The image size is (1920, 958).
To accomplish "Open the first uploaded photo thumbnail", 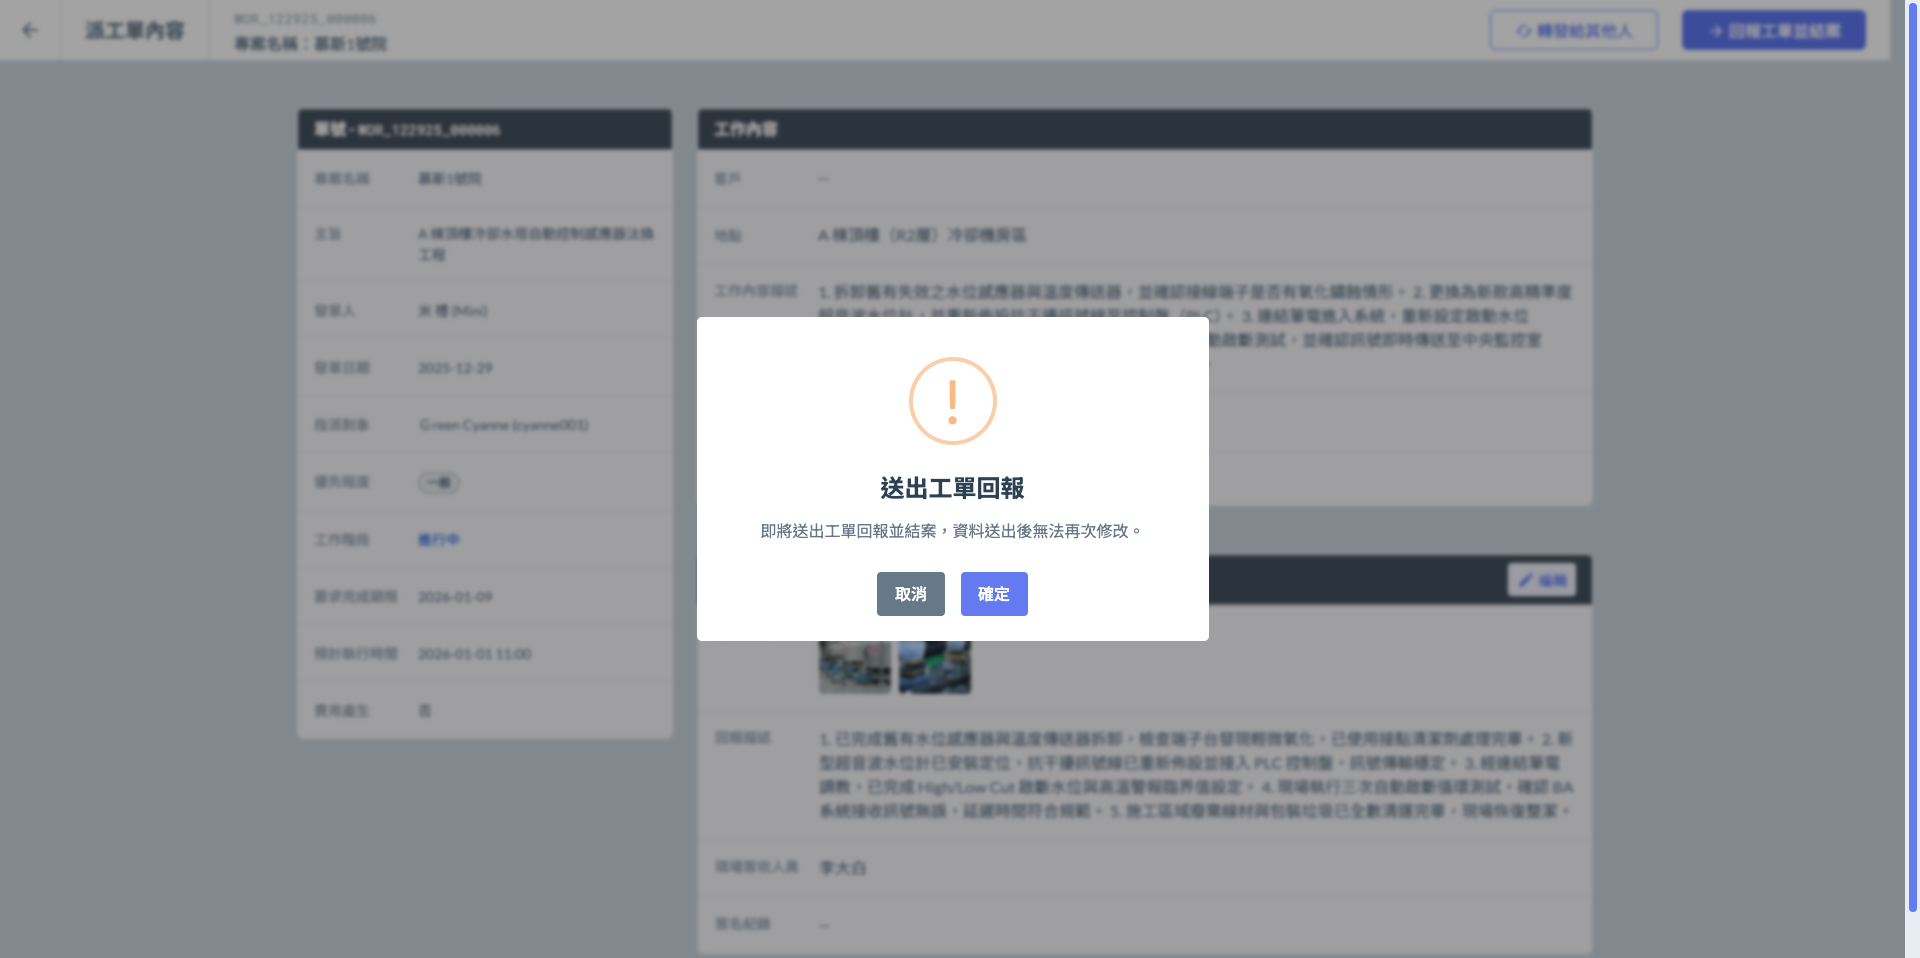I will (854, 667).
